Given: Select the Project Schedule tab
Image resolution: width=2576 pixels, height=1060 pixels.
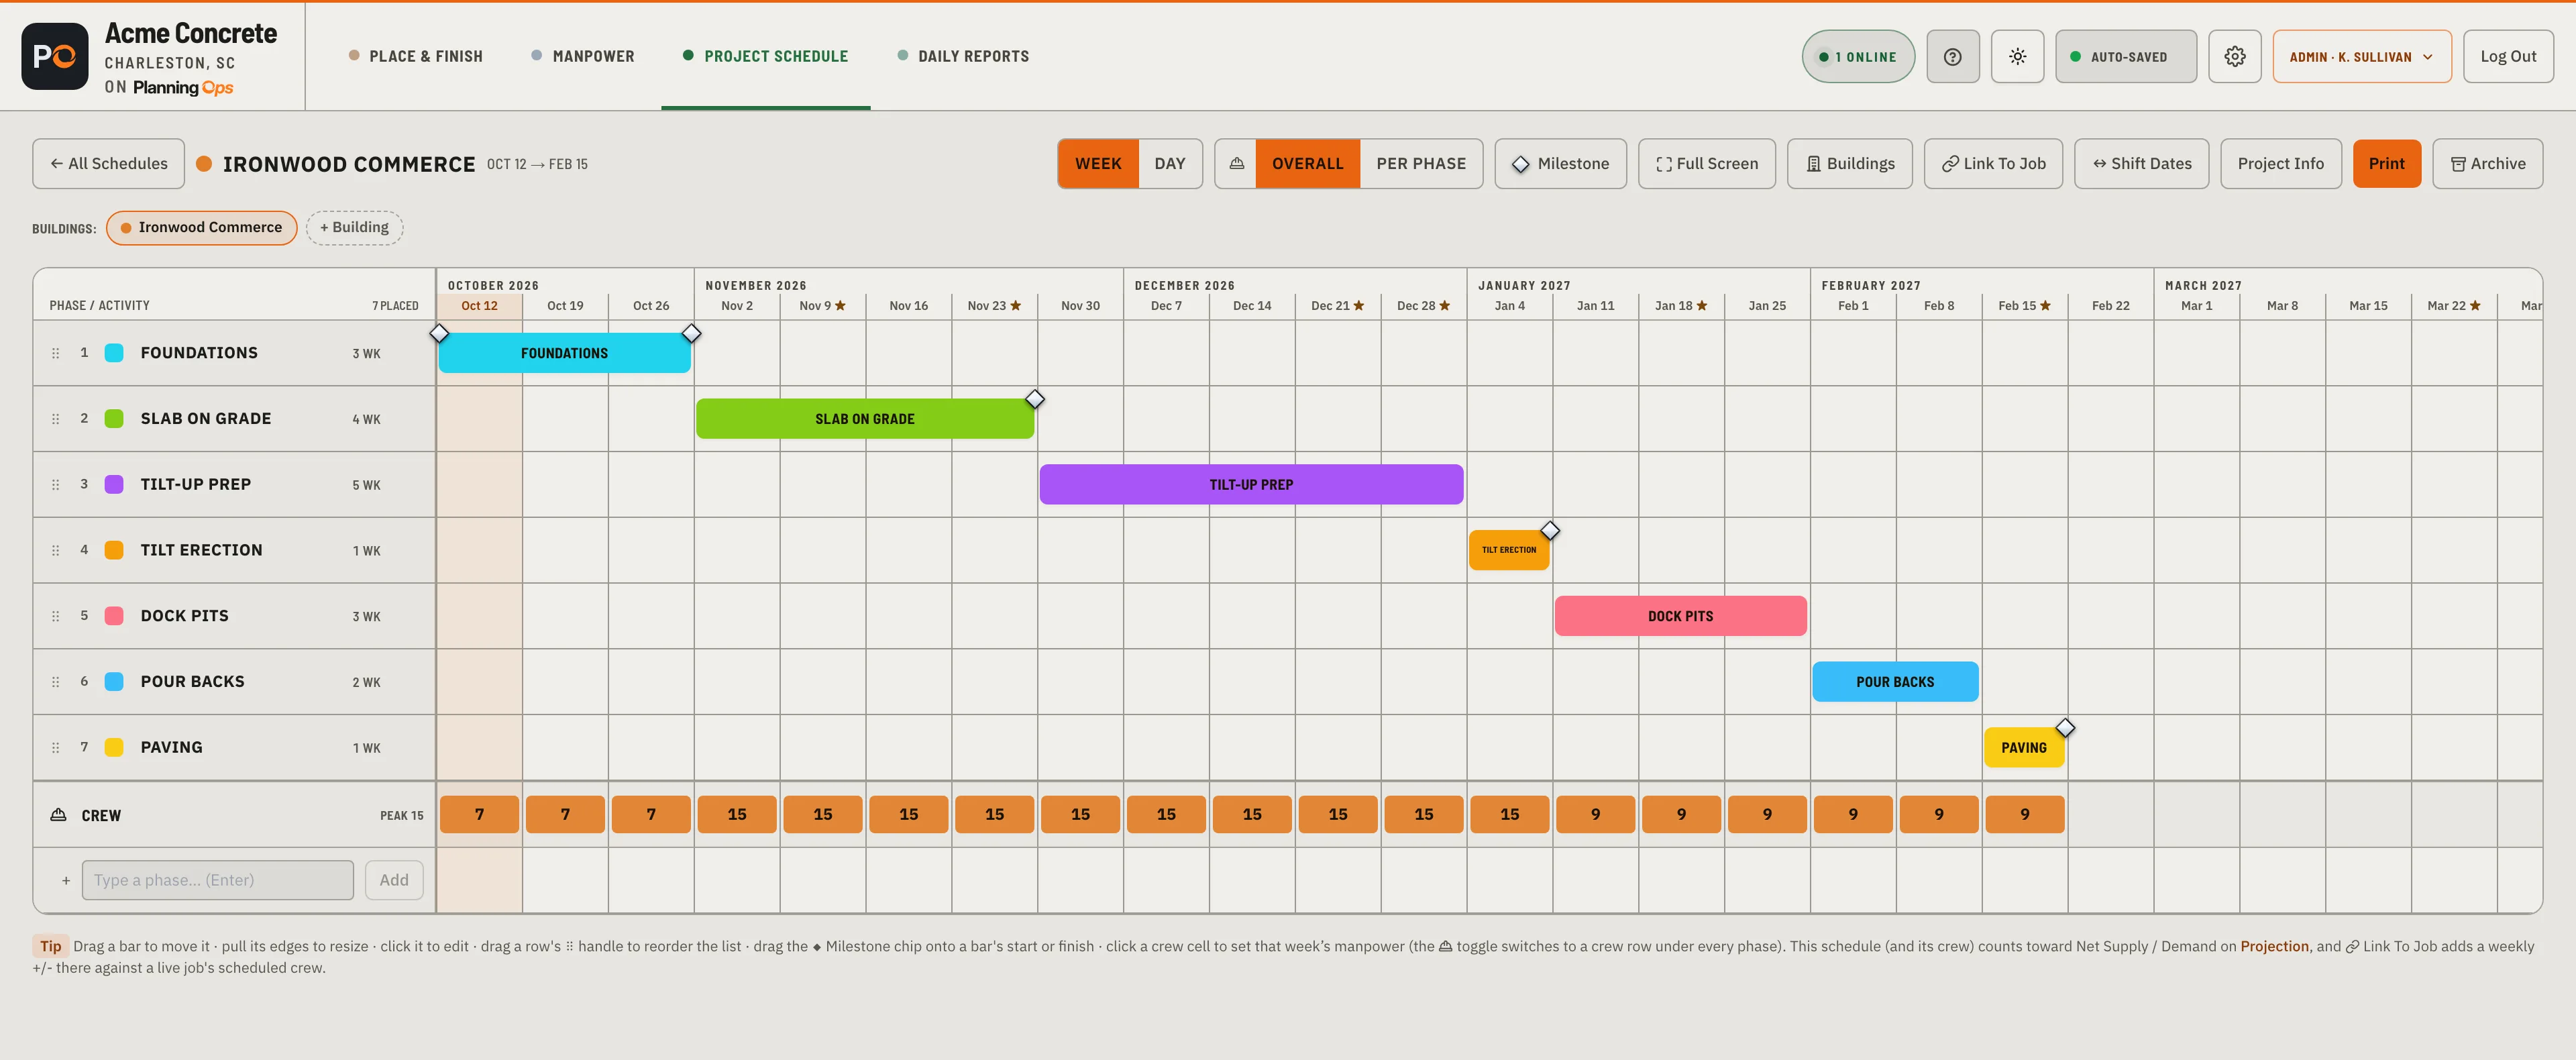Looking at the screenshot, I should (765, 56).
